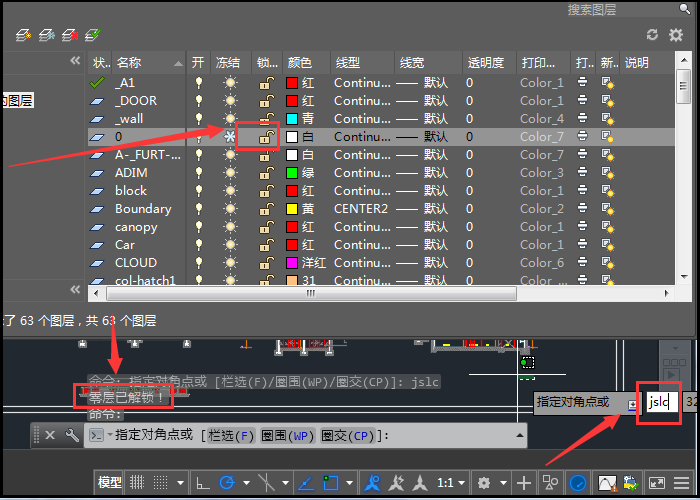This screenshot has width=700, height=500.
Task: Open snap mode dropdown arrow
Action: 180,483
